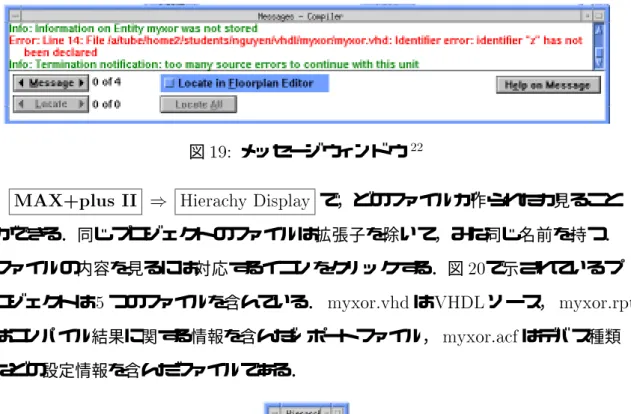Click the Messages - Compiler title bar
Image resolution: width=631 pixels, height=414 pixels.
(300, 16)
